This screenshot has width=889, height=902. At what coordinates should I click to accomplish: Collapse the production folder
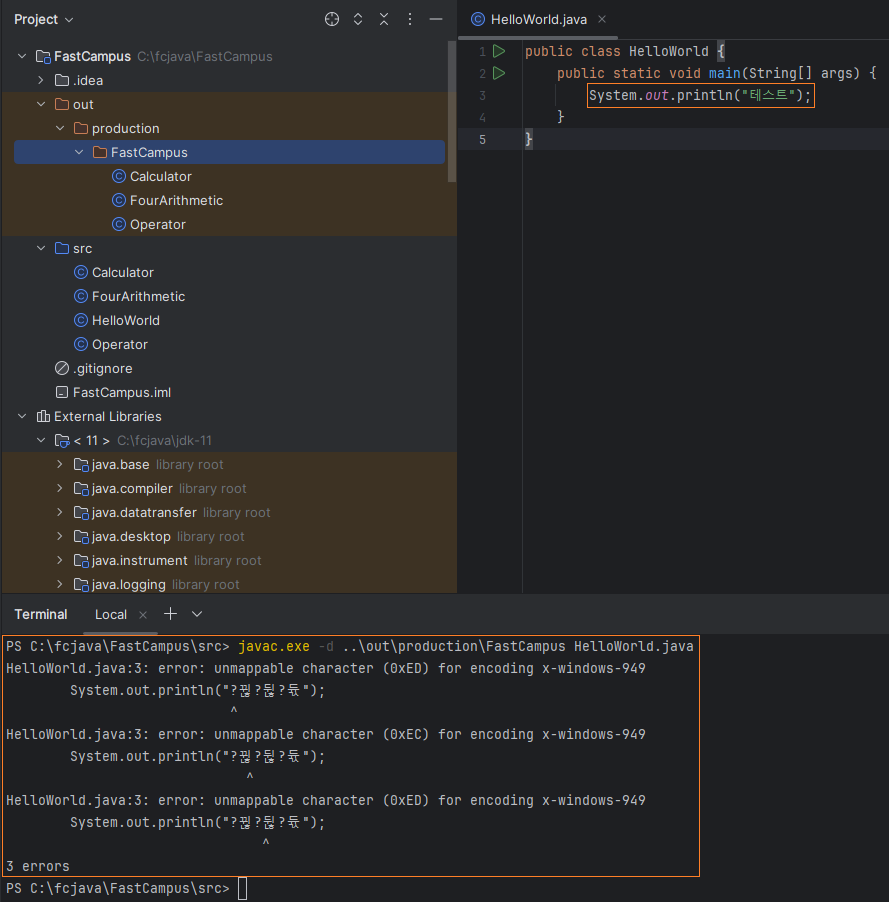[60, 128]
